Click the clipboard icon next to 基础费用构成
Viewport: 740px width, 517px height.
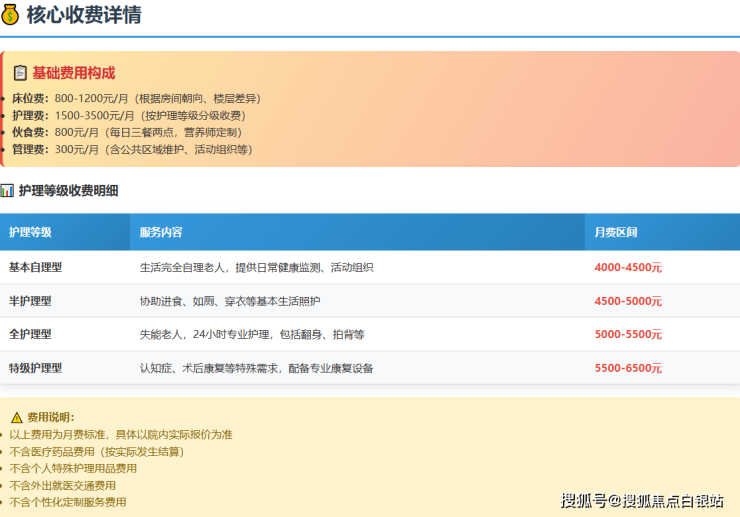20,73
